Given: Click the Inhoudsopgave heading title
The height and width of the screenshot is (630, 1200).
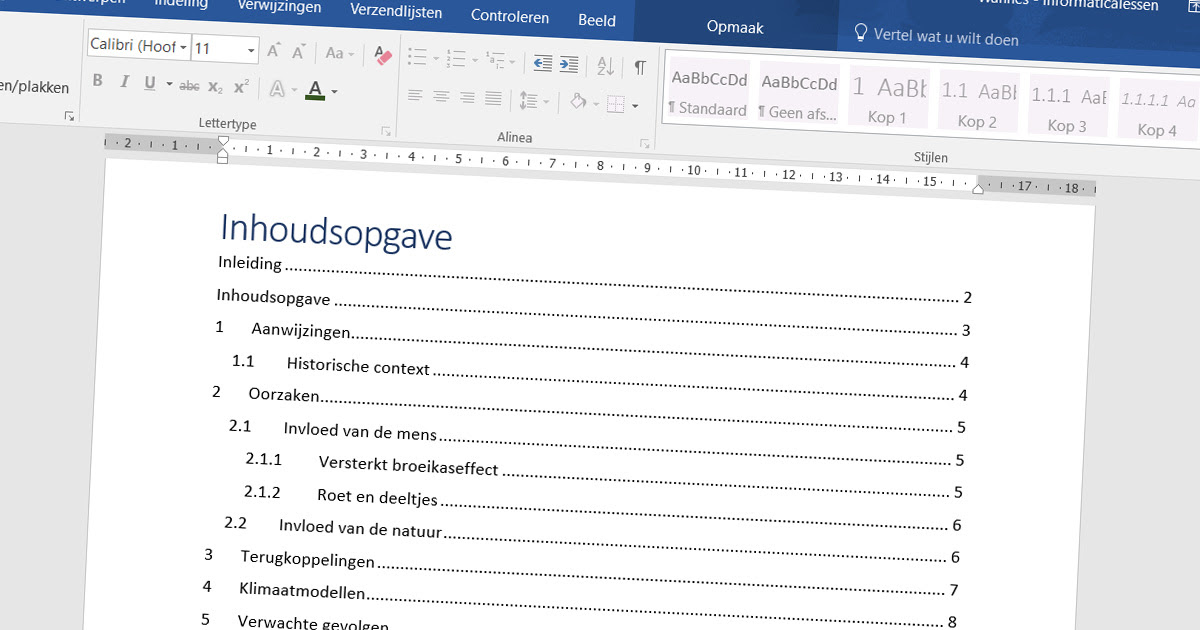Looking at the screenshot, I should [x=336, y=232].
